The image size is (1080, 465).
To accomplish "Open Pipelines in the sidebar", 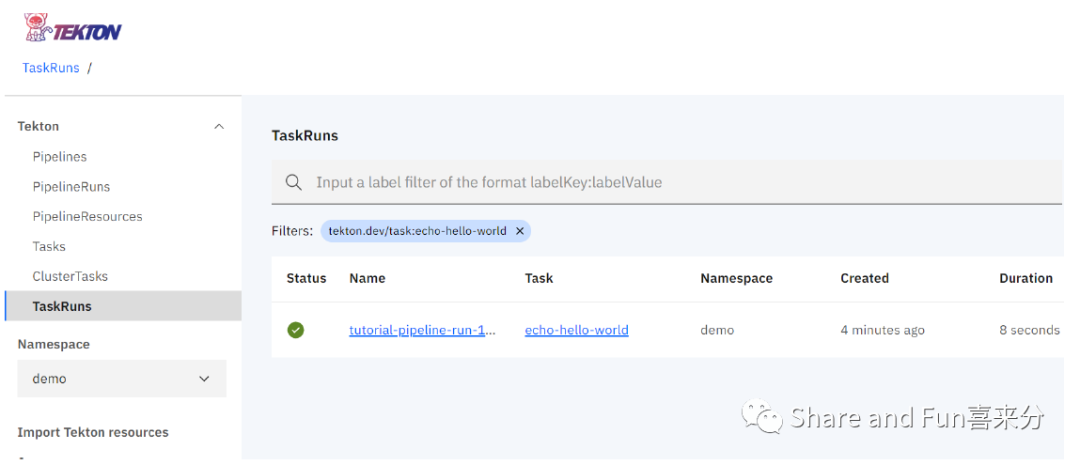I will tap(60, 157).
